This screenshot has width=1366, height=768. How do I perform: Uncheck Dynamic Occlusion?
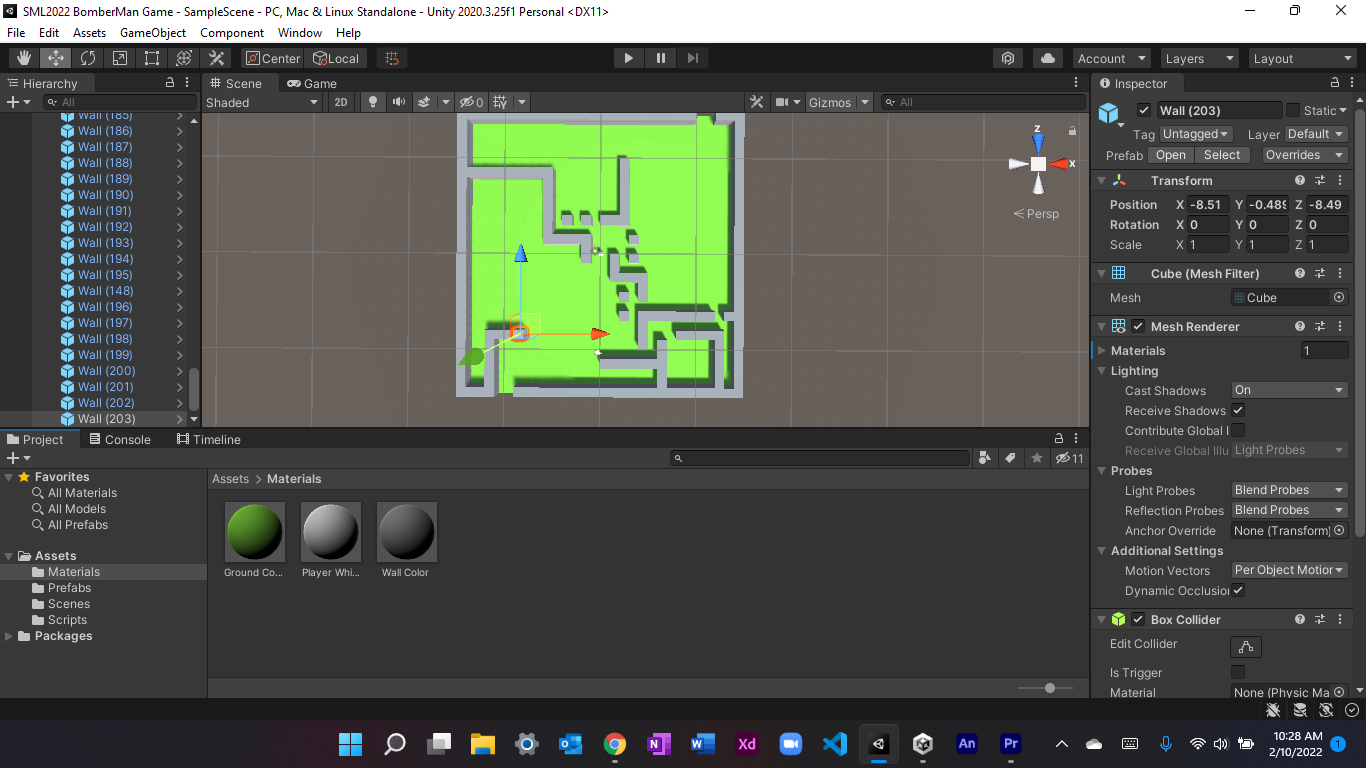point(1238,590)
